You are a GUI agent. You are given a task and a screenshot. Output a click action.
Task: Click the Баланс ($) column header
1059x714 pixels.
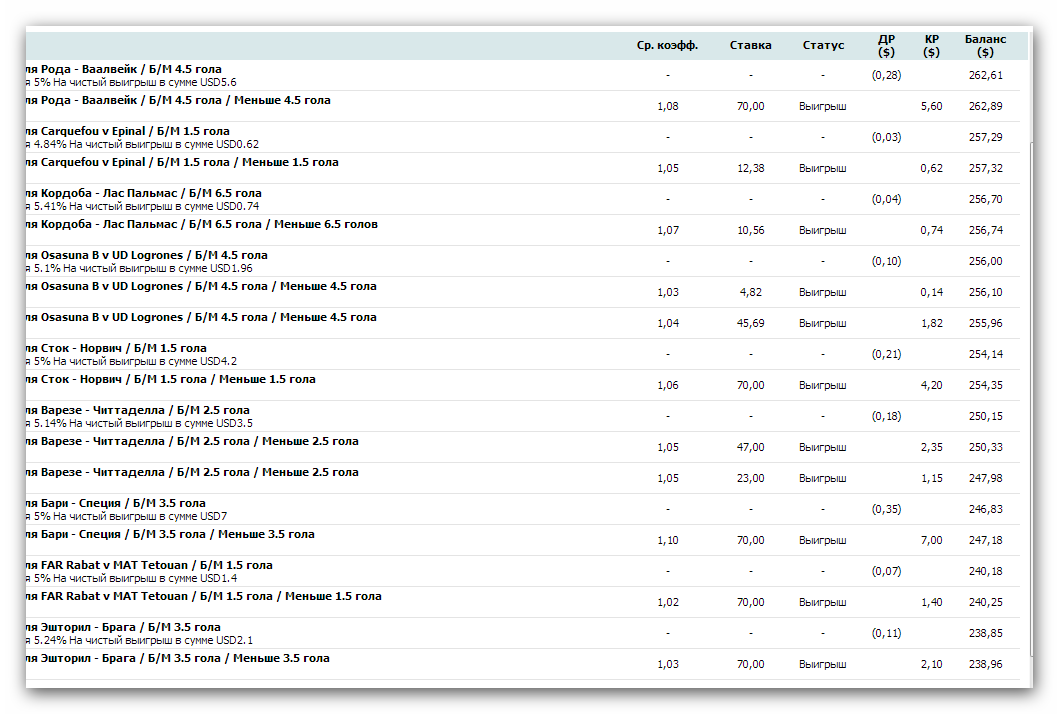click(985, 45)
